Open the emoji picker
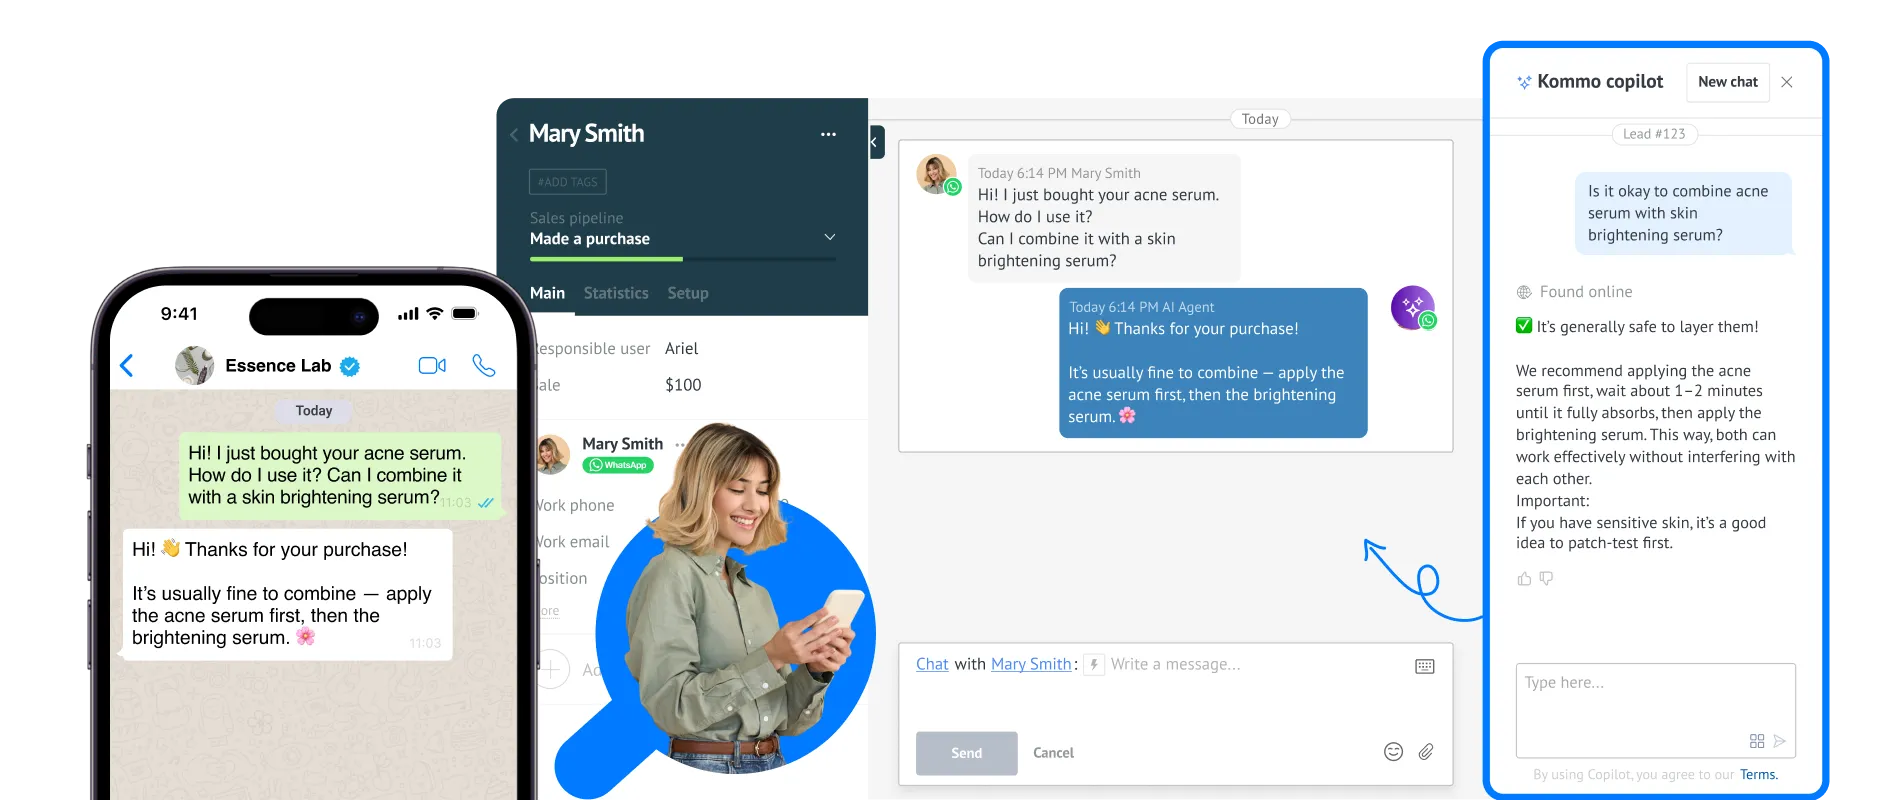1896x800 pixels. (1393, 752)
